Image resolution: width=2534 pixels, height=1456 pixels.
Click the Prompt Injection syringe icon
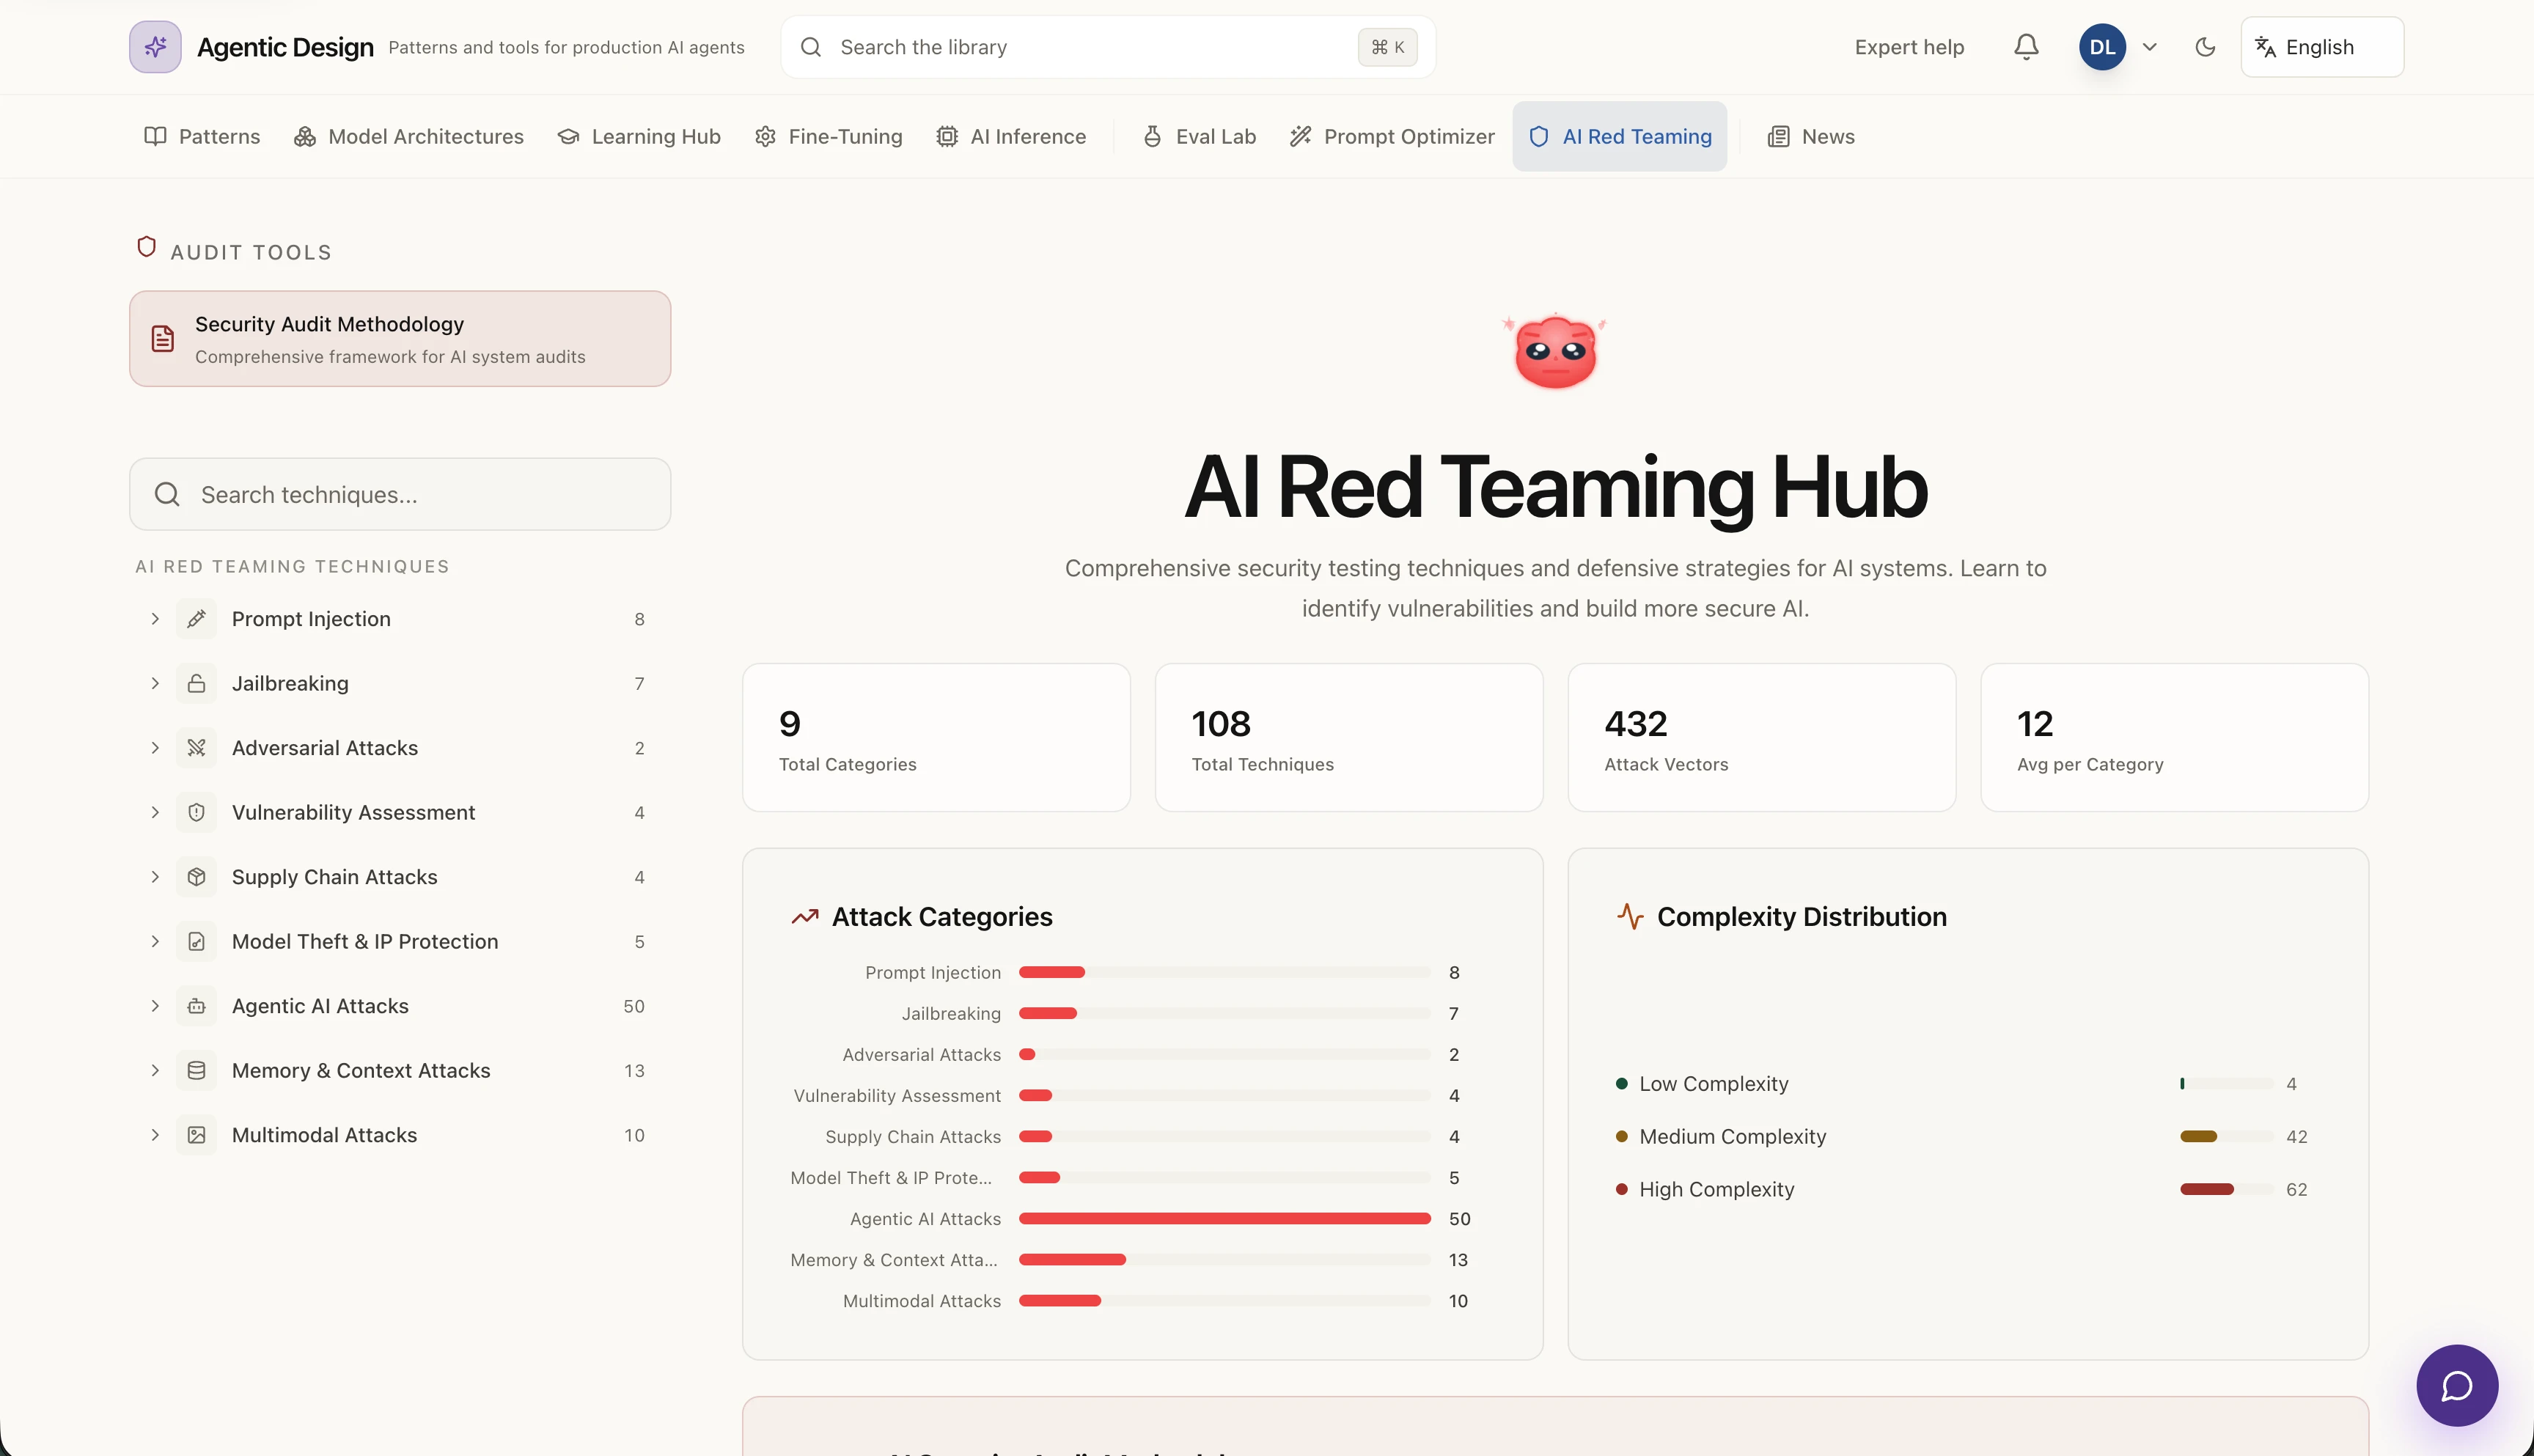pos(197,619)
